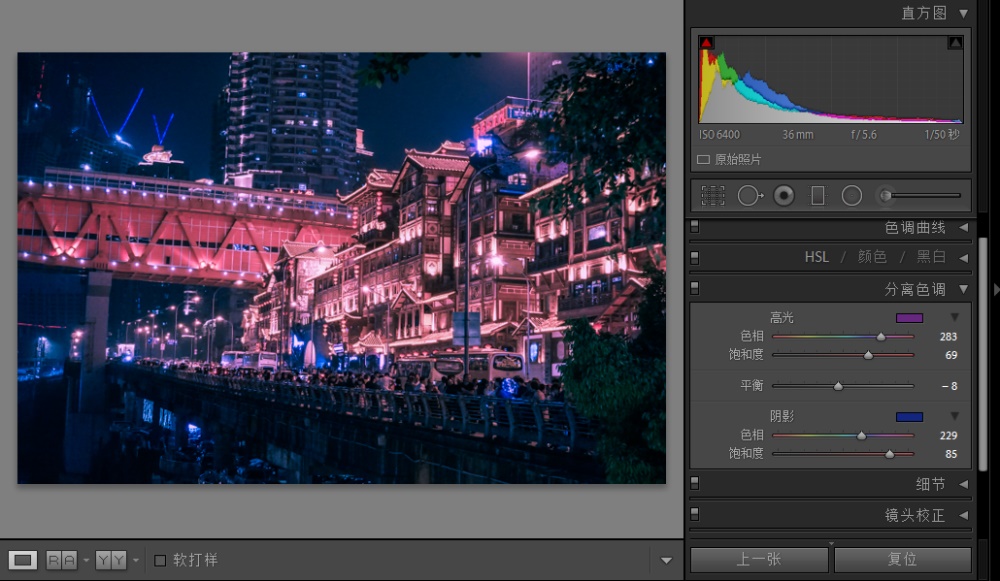Collapse the right panel group with edge arrow
The width and height of the screenshot is (1000, 581).
click(996, 290)
